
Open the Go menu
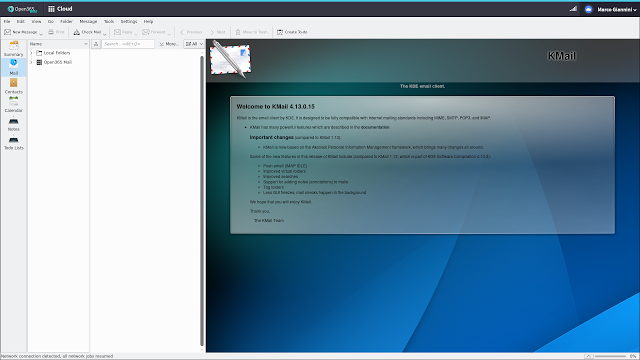click(x=51, y=21)
